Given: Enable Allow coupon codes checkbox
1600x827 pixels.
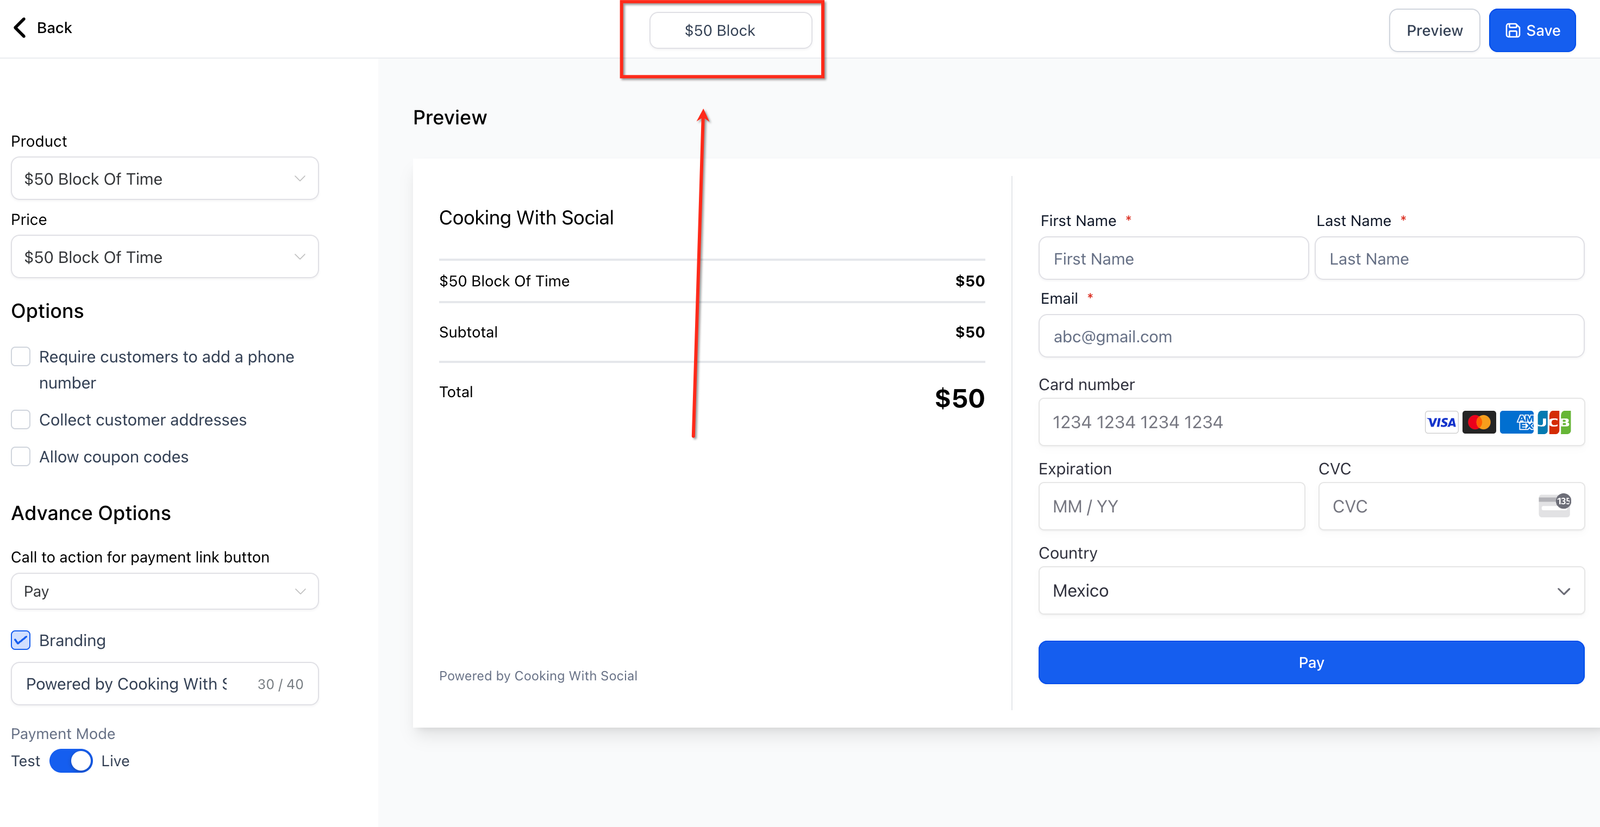Looking at the screenshot, I should [x=21, y=457].
